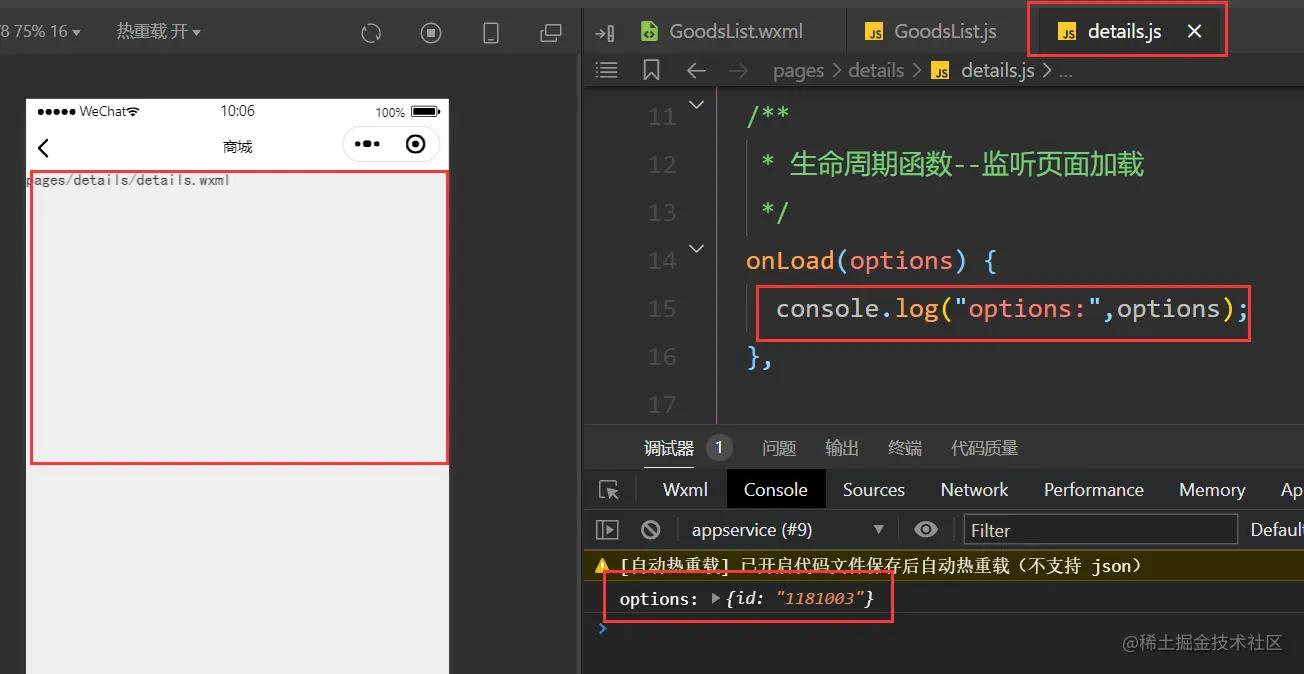Focus the console Filter input field

click(1101, 530)
